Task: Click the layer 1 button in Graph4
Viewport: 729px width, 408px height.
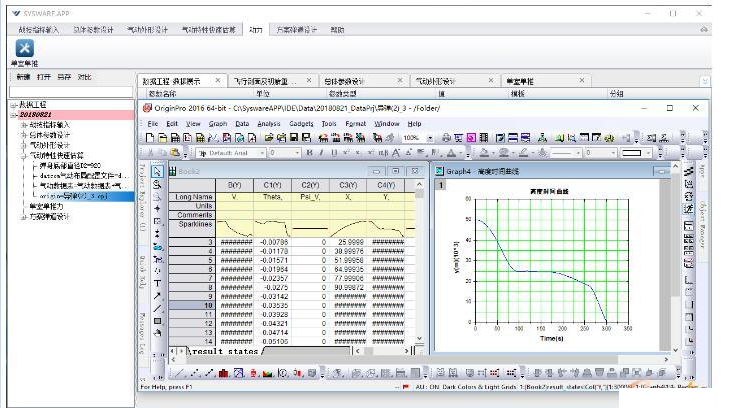Action: point(441,185)
